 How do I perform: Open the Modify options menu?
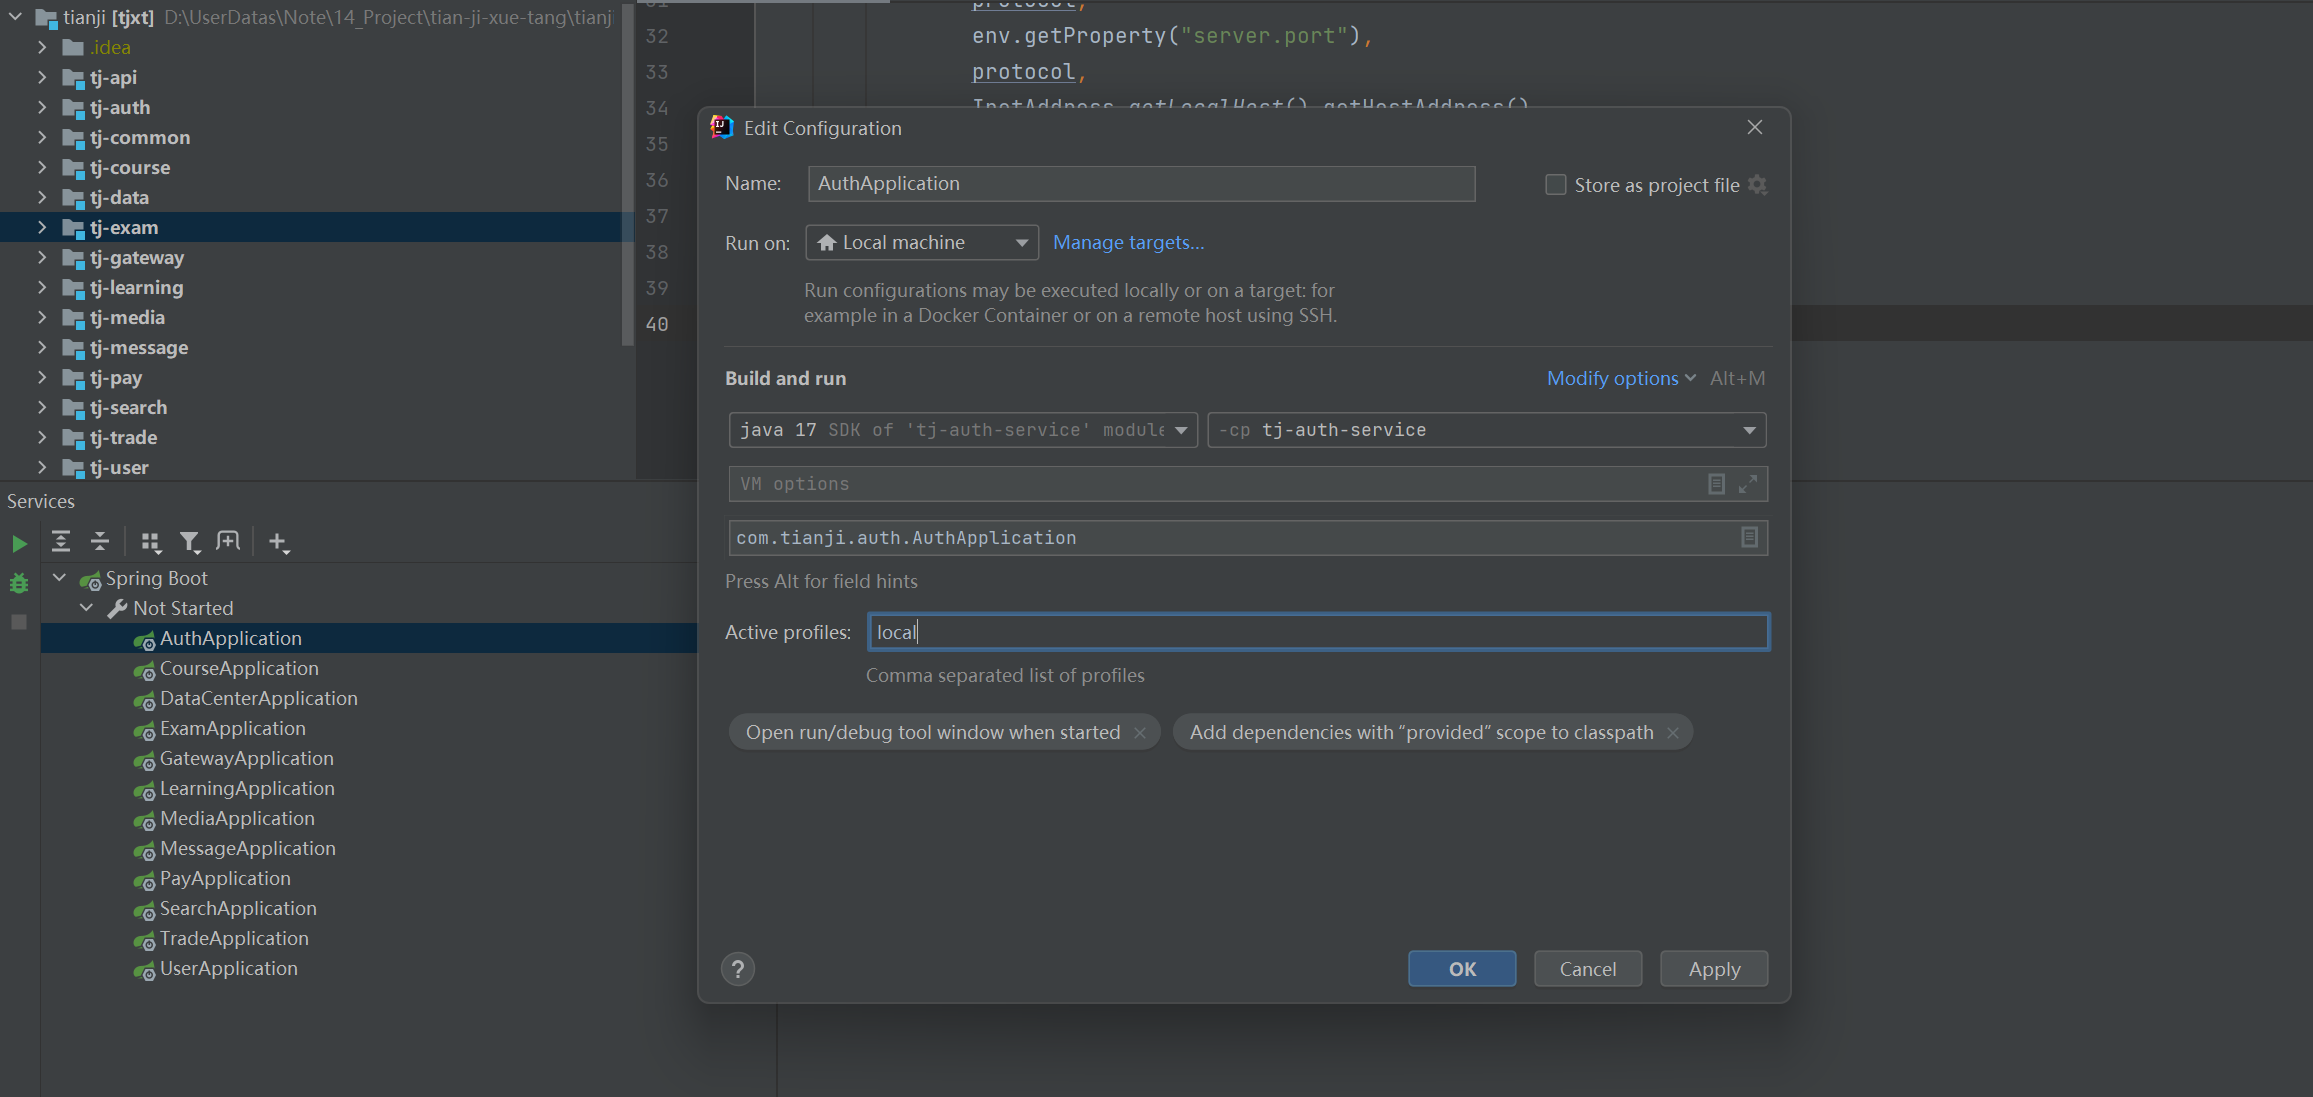pos(1620,379)
